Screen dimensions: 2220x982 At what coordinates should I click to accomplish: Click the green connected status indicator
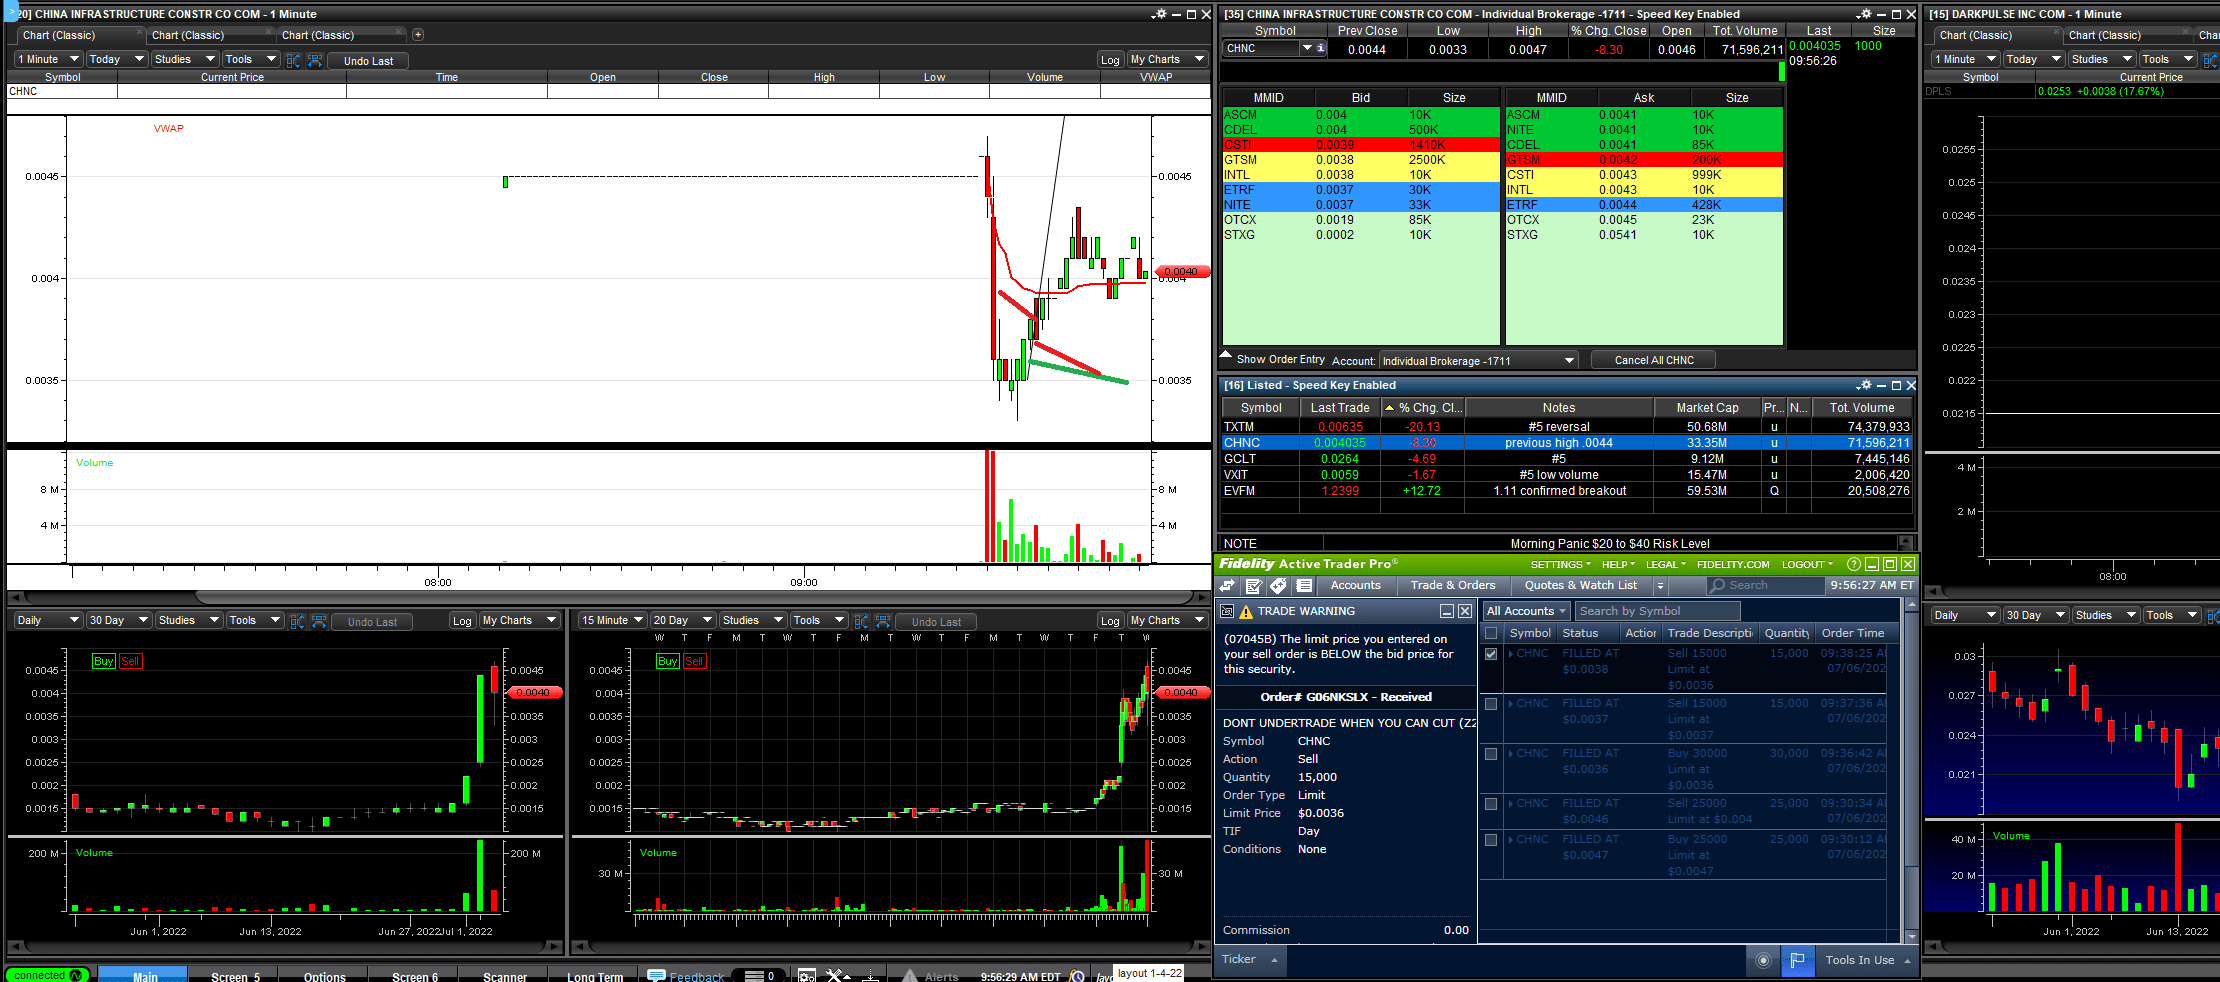click(47, 975)
